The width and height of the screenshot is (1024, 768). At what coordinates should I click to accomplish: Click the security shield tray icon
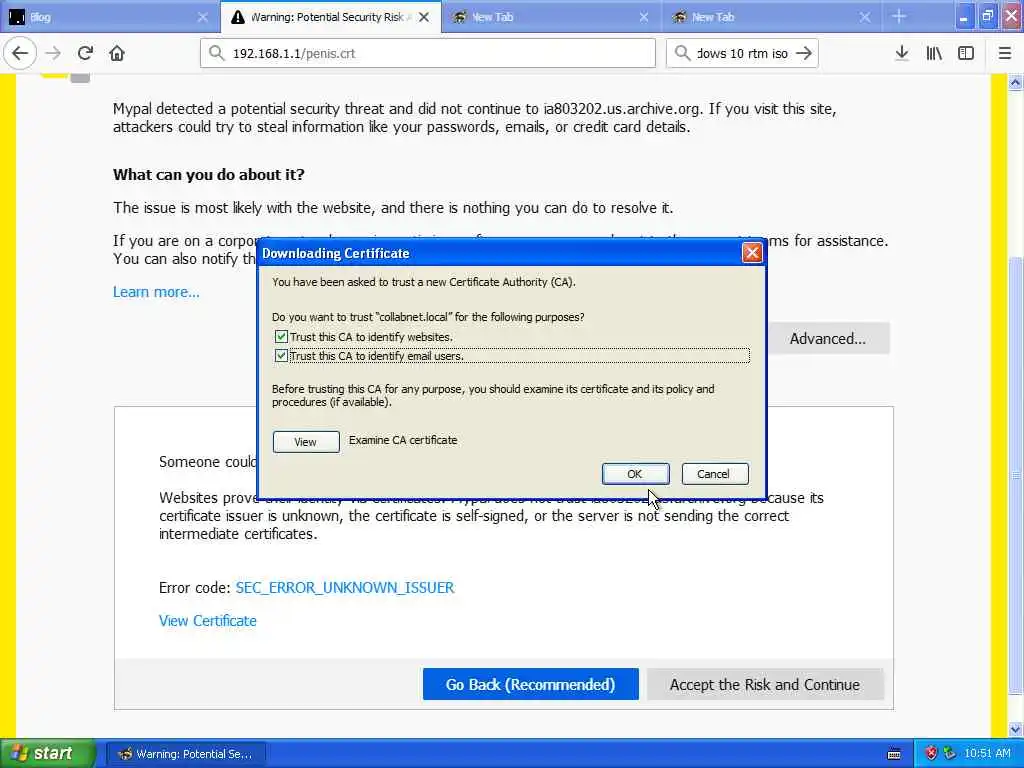(x=931, y=754)
